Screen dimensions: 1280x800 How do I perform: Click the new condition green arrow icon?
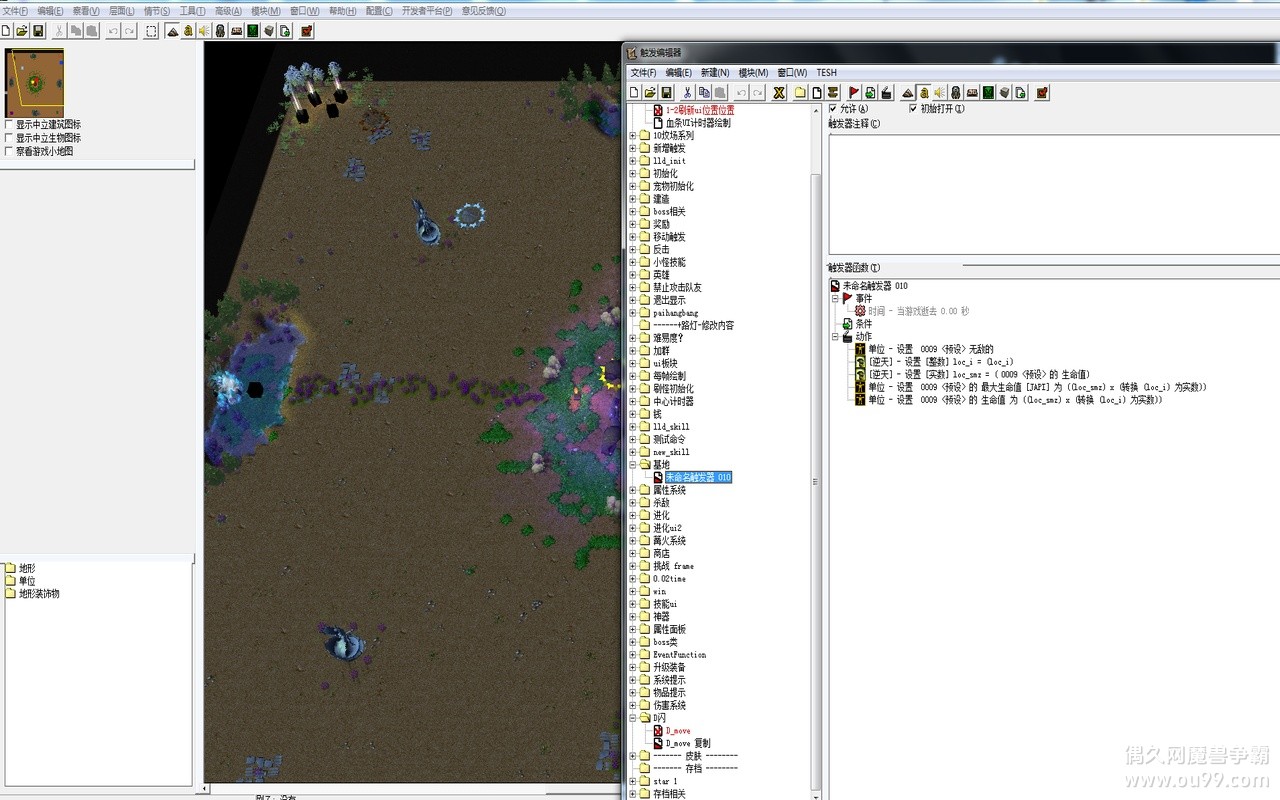pos(870,93)
